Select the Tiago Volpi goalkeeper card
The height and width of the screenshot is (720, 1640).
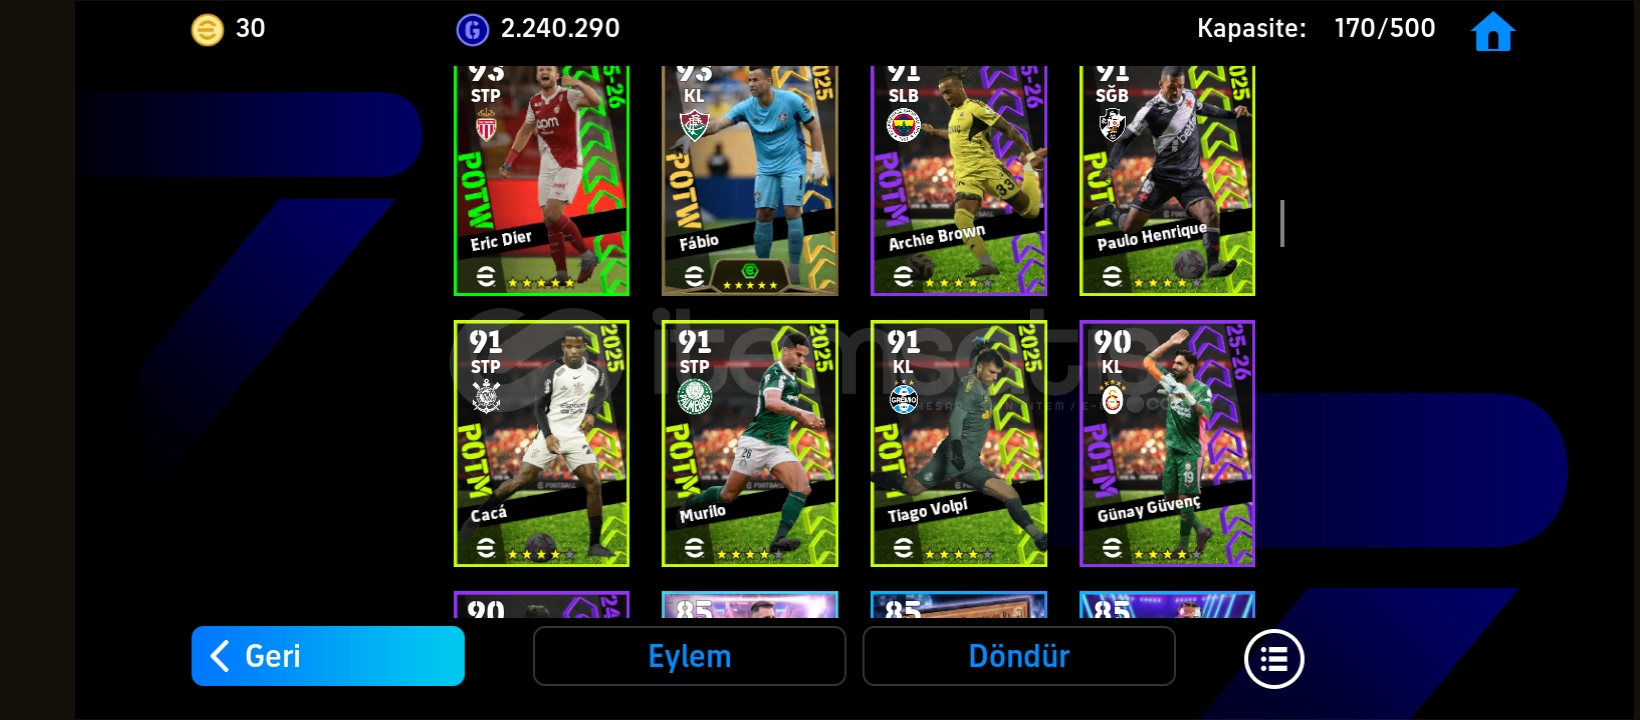959,444
